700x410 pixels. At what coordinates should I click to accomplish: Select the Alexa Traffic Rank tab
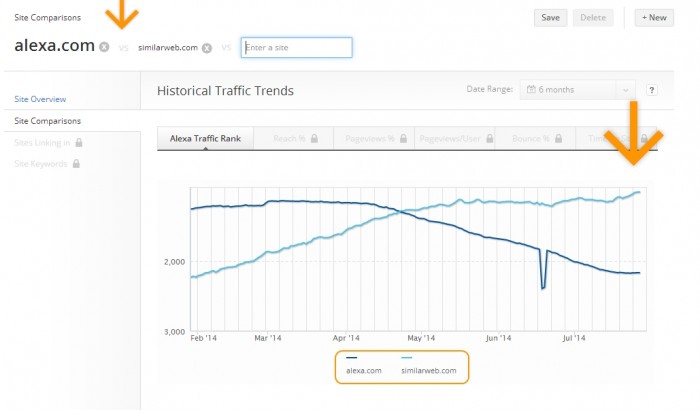pos(205,139)
